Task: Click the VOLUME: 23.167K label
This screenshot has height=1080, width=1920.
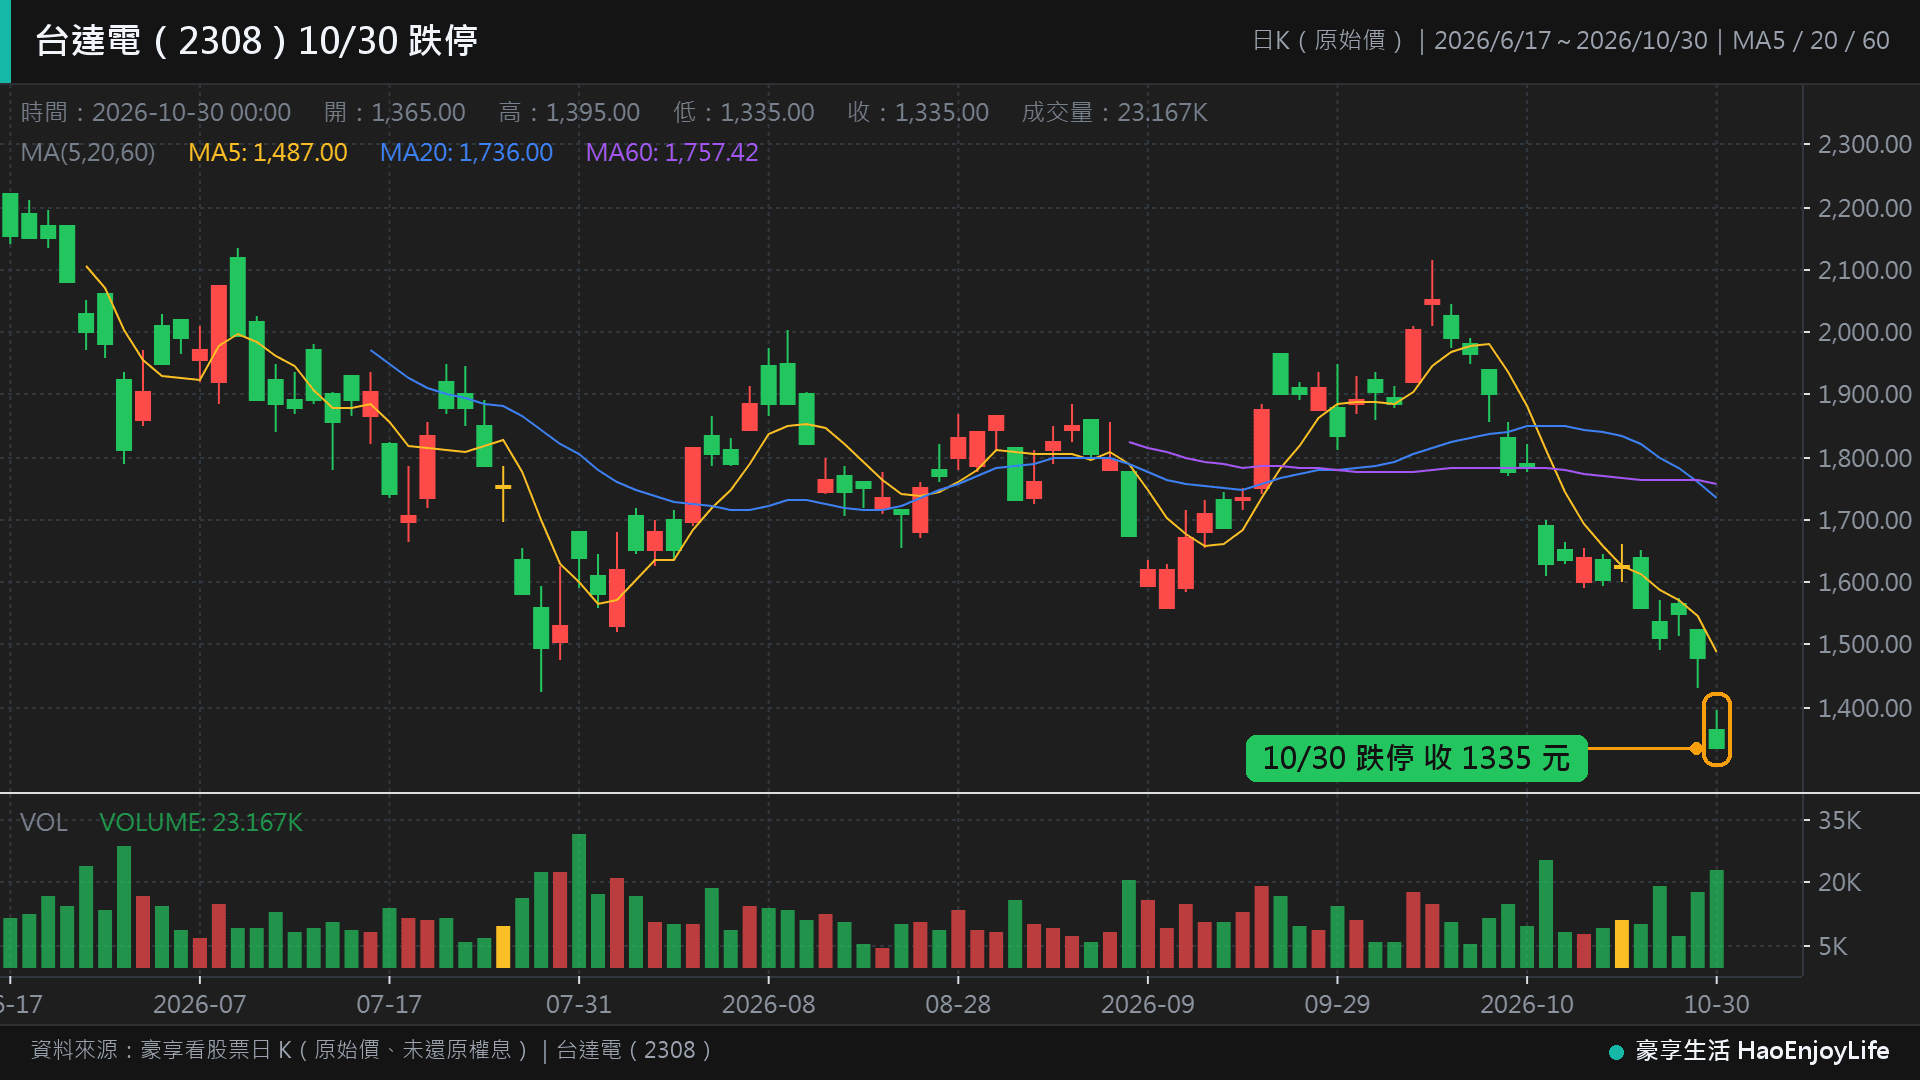Action: tap(200, 822)
